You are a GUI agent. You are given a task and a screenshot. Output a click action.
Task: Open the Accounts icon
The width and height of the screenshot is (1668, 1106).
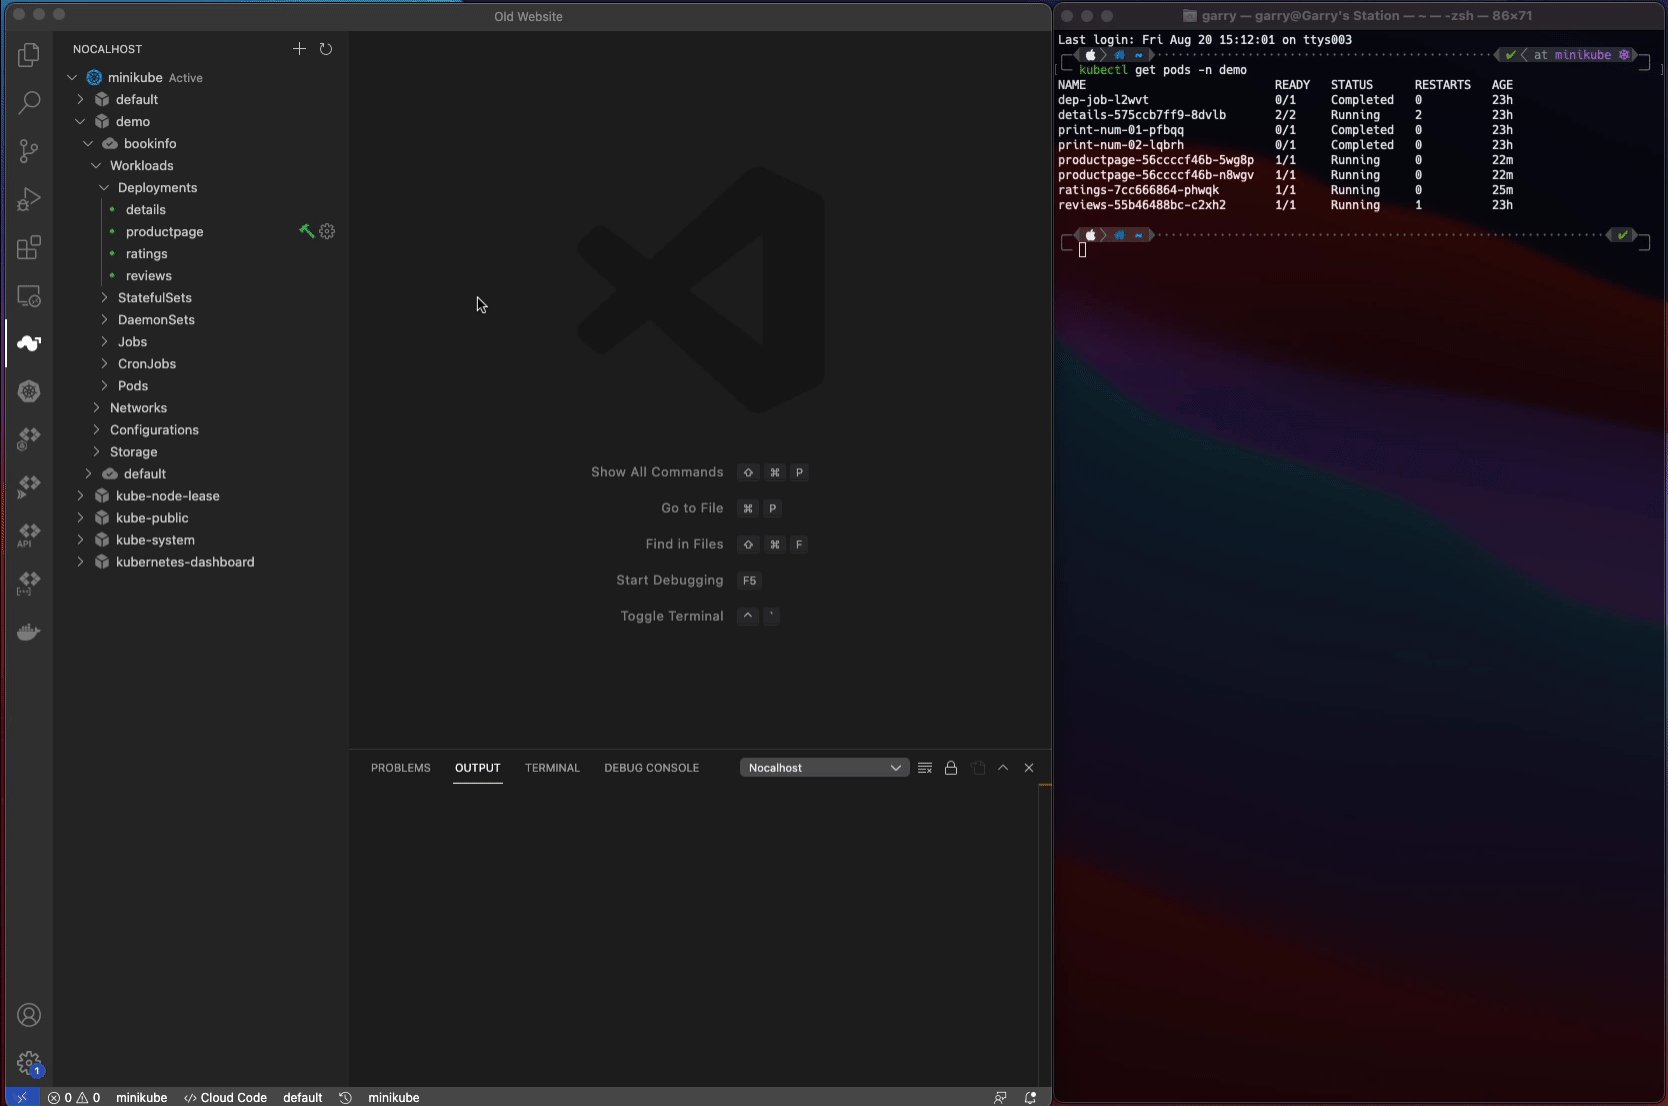point(29,1015)
